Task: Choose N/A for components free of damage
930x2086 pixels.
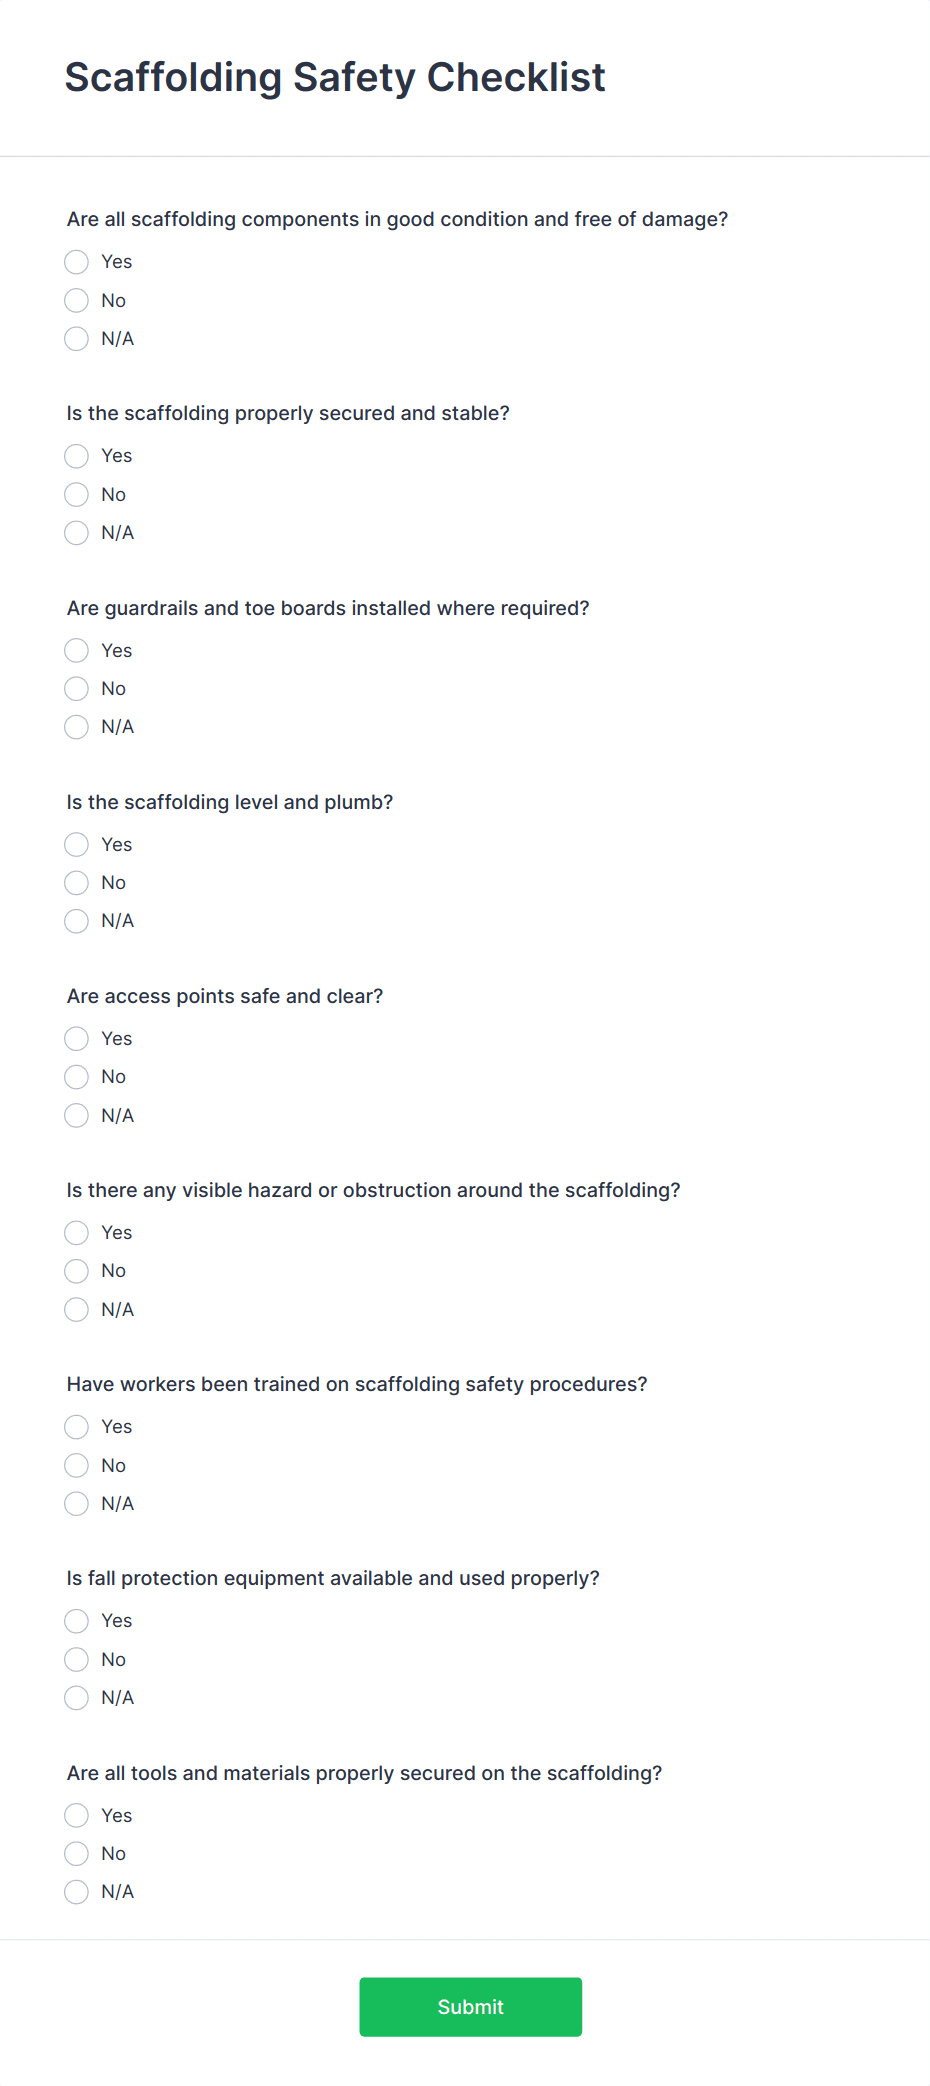Action: click(x=77, y=339)
